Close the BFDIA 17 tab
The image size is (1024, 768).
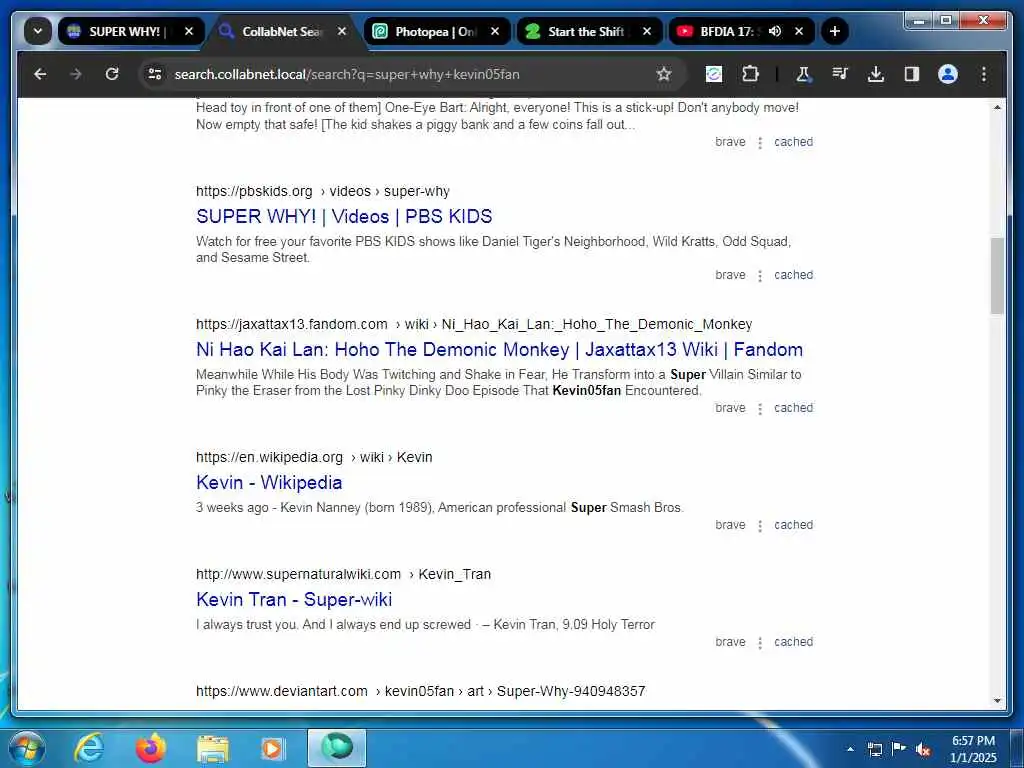point(799,31)
